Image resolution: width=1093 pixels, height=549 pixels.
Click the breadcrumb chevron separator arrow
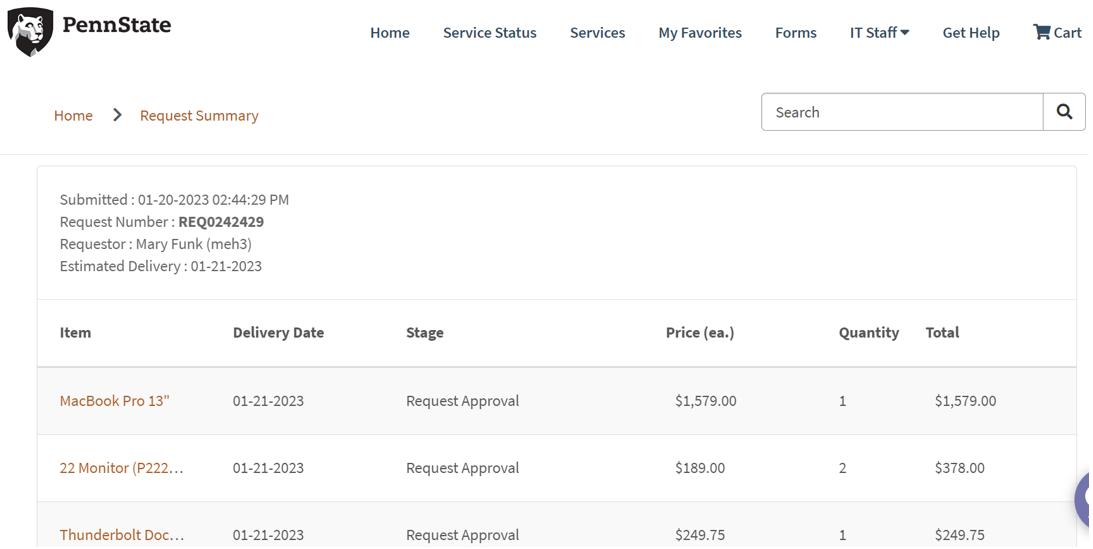pyautogui.click(x=117, y=115)
